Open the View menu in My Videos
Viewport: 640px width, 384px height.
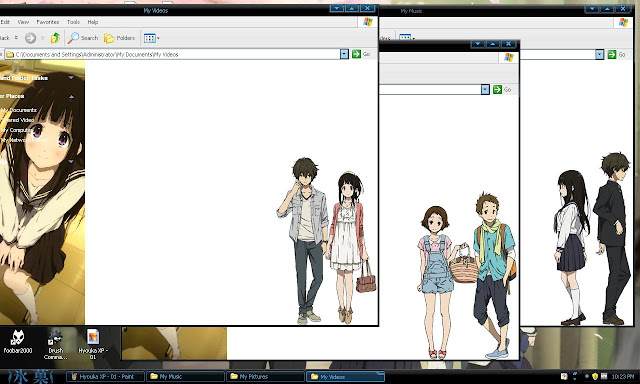[x=23, y=22]
